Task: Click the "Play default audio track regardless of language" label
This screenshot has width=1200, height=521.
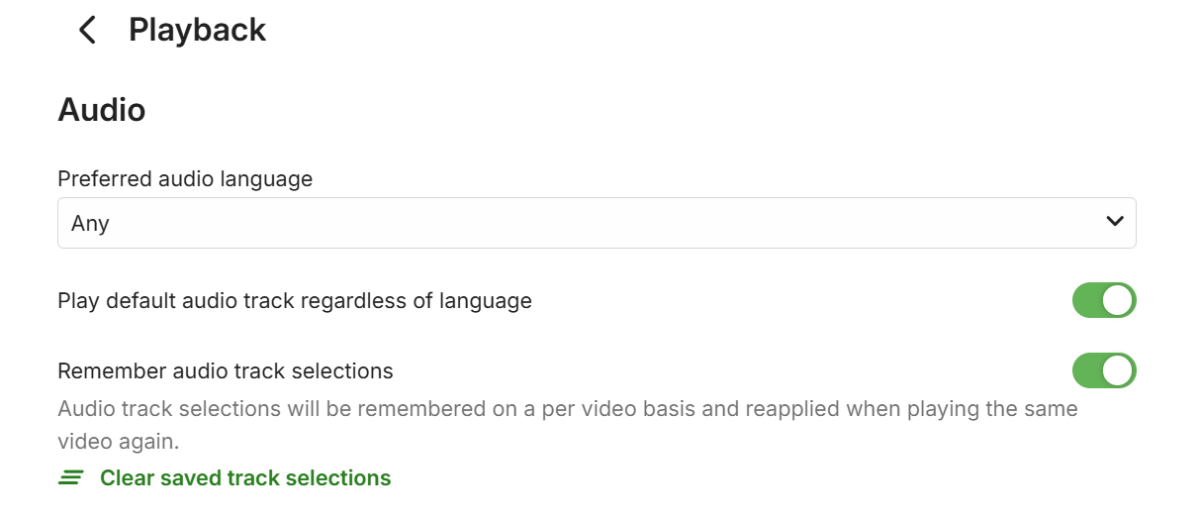Action: [x=294, y=301]
